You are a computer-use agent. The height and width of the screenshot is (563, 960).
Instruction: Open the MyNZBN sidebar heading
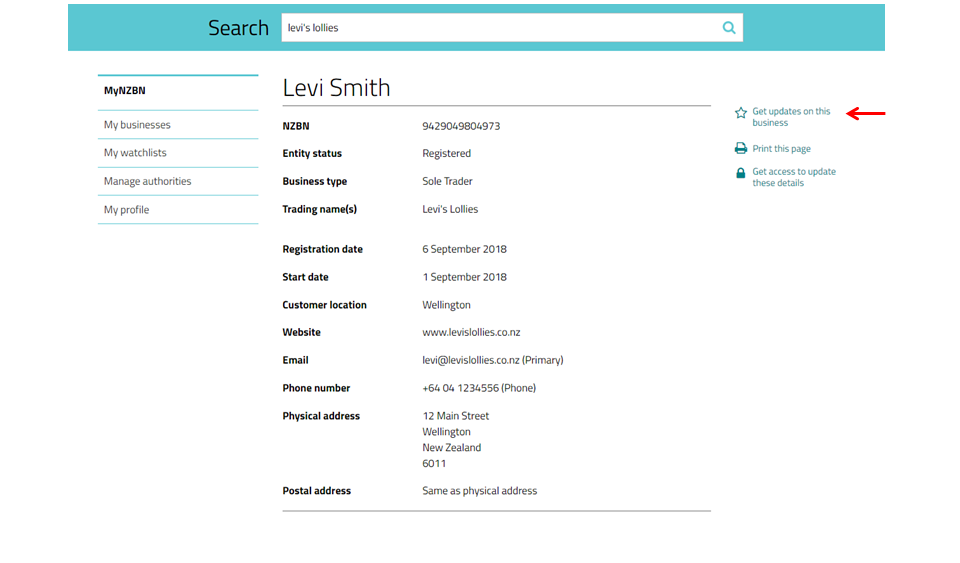125,91
